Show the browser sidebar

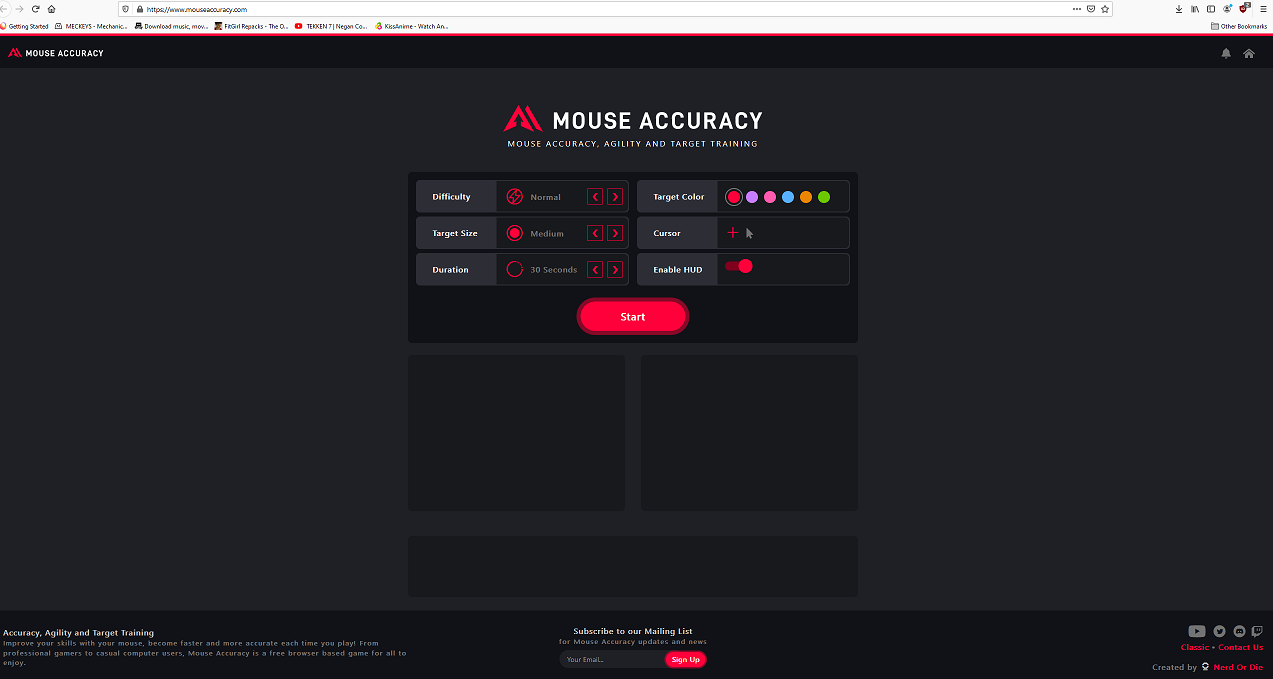(1211, 9)
